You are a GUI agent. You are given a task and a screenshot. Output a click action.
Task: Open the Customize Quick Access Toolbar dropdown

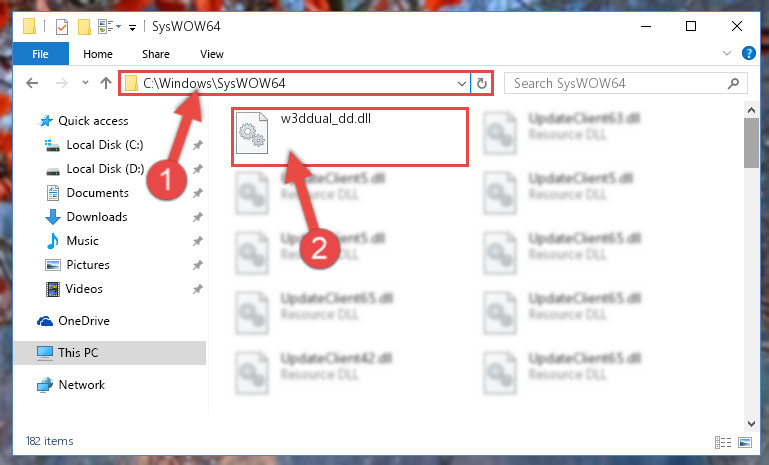tap(132, 27)
